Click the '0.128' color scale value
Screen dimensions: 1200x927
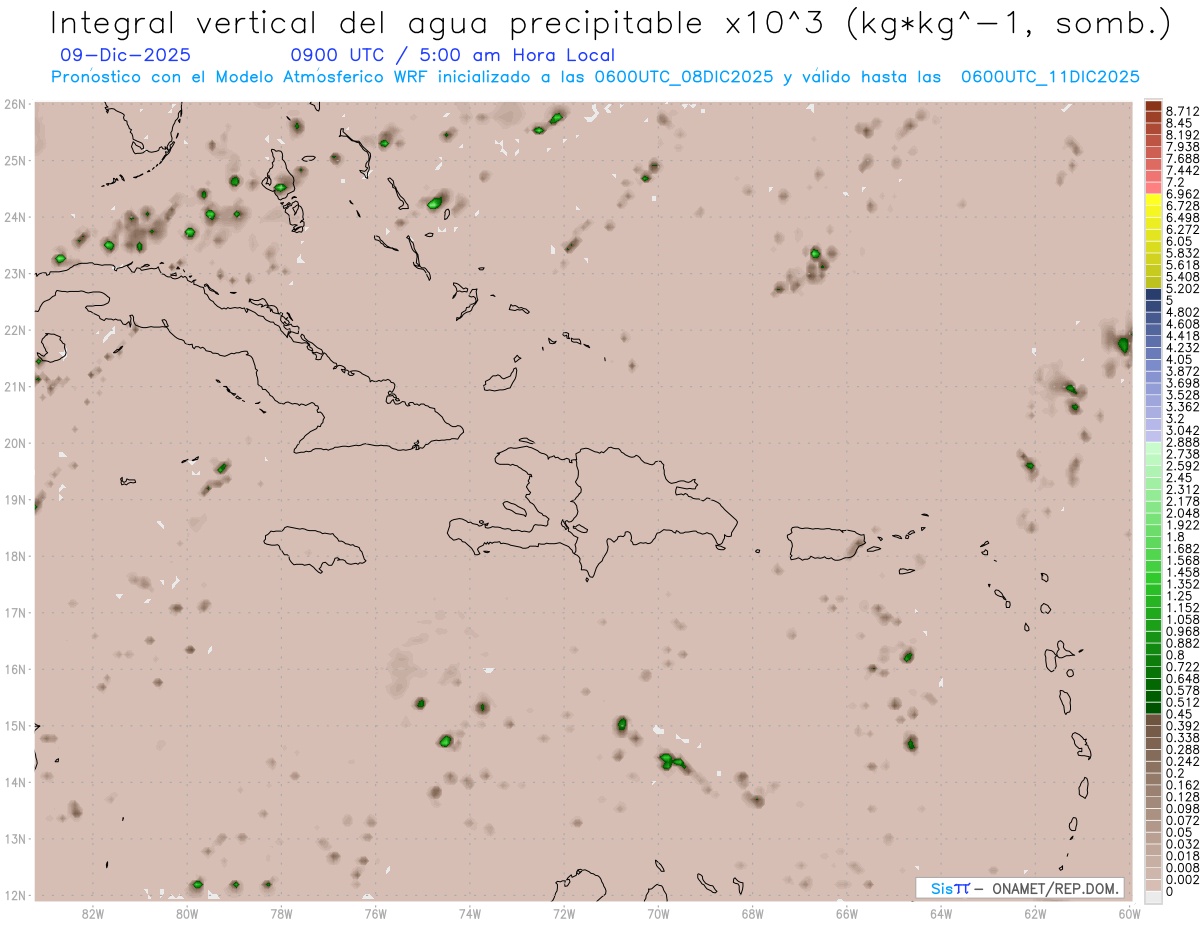(x=1182, y=797)
